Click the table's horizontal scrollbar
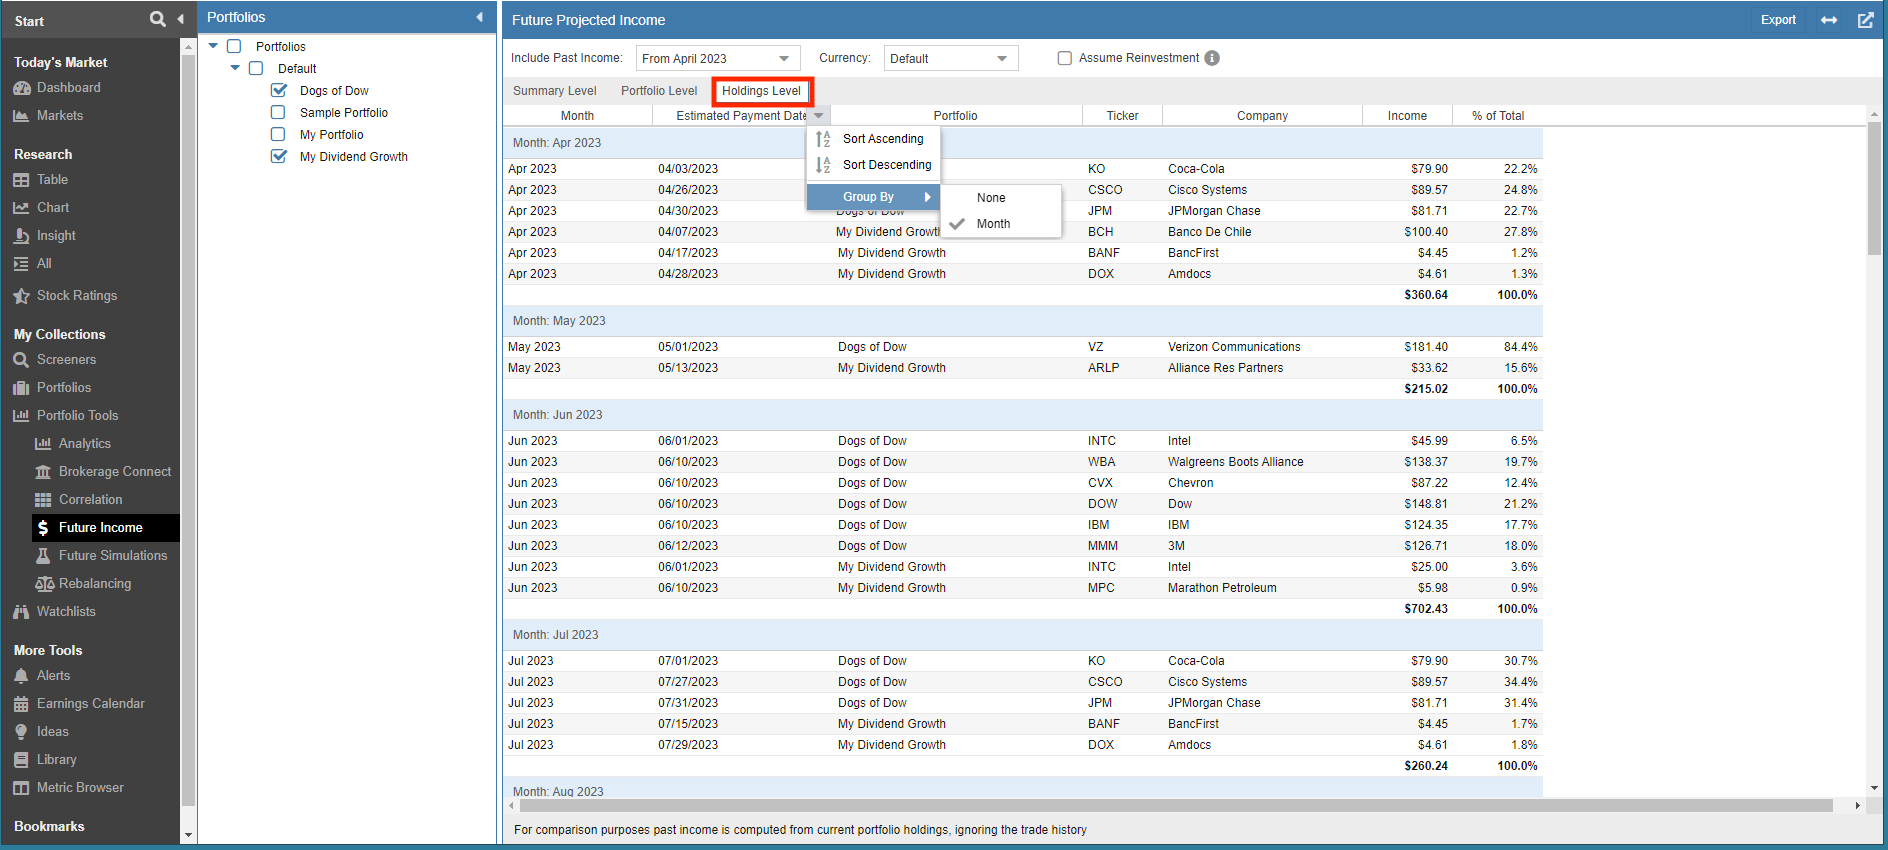The height and width of the screenshot is (850, 1888). coord(1176,805)
